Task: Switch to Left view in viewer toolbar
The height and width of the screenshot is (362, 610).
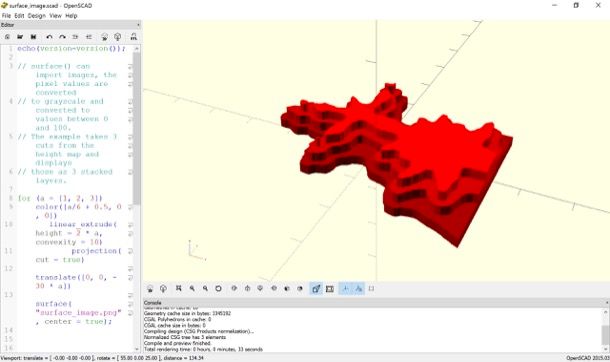Action: (274, 289)
